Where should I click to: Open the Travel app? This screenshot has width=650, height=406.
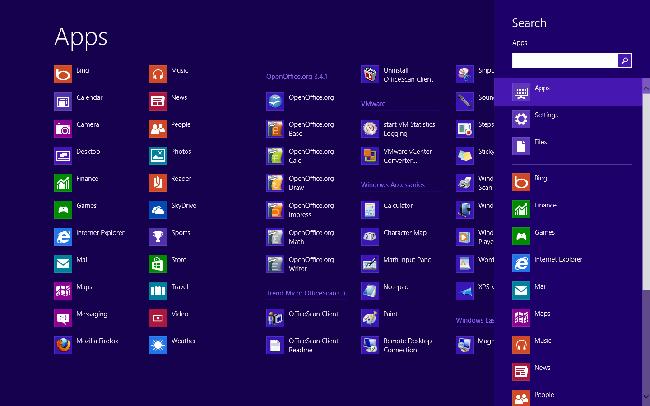pos(158,291)
